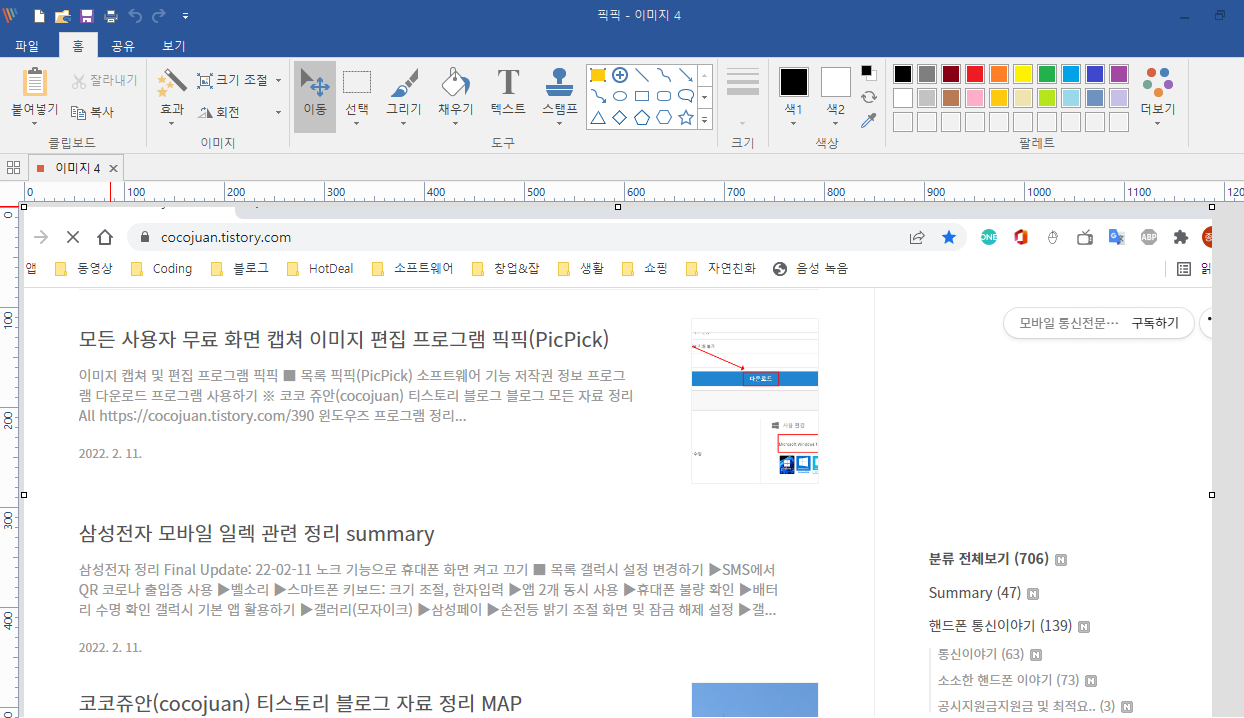
Task: Expand the 채우기 dropdown arrow
Action: (x=455, y=124)
